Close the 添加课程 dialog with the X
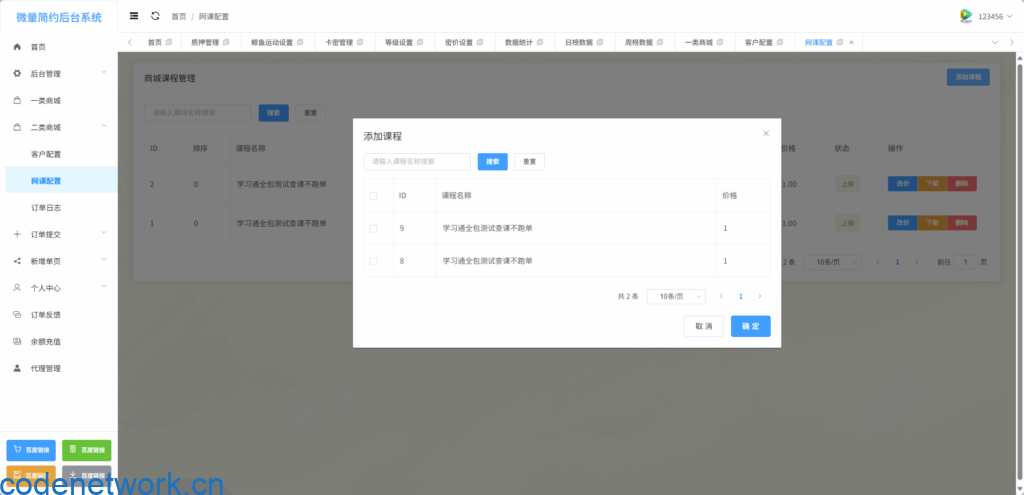The image size is (1024, 495). (766, 133)
